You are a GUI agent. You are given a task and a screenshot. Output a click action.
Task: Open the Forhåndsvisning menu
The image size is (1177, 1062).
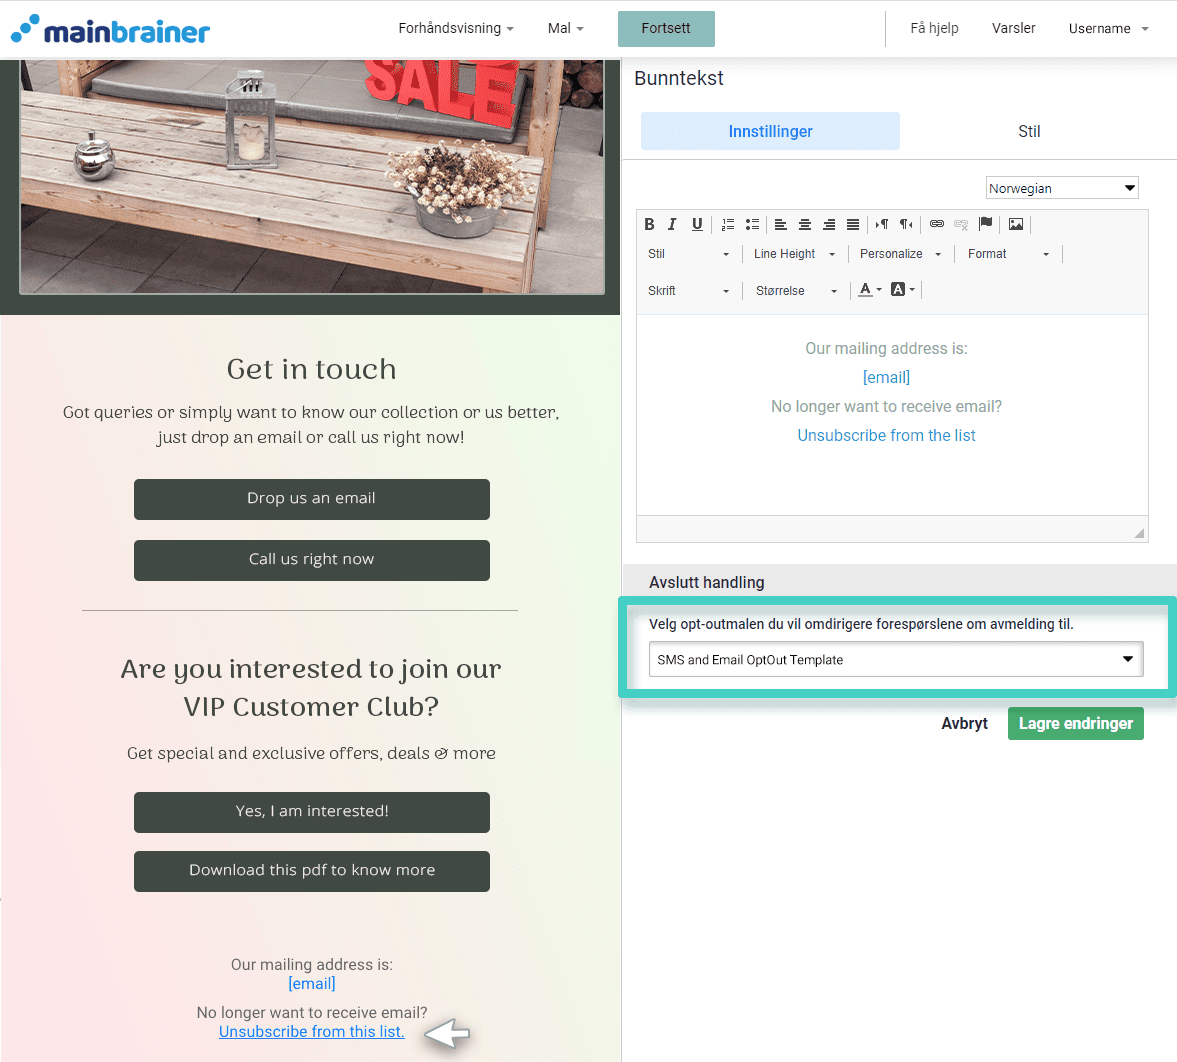click(x=455, y=28)
